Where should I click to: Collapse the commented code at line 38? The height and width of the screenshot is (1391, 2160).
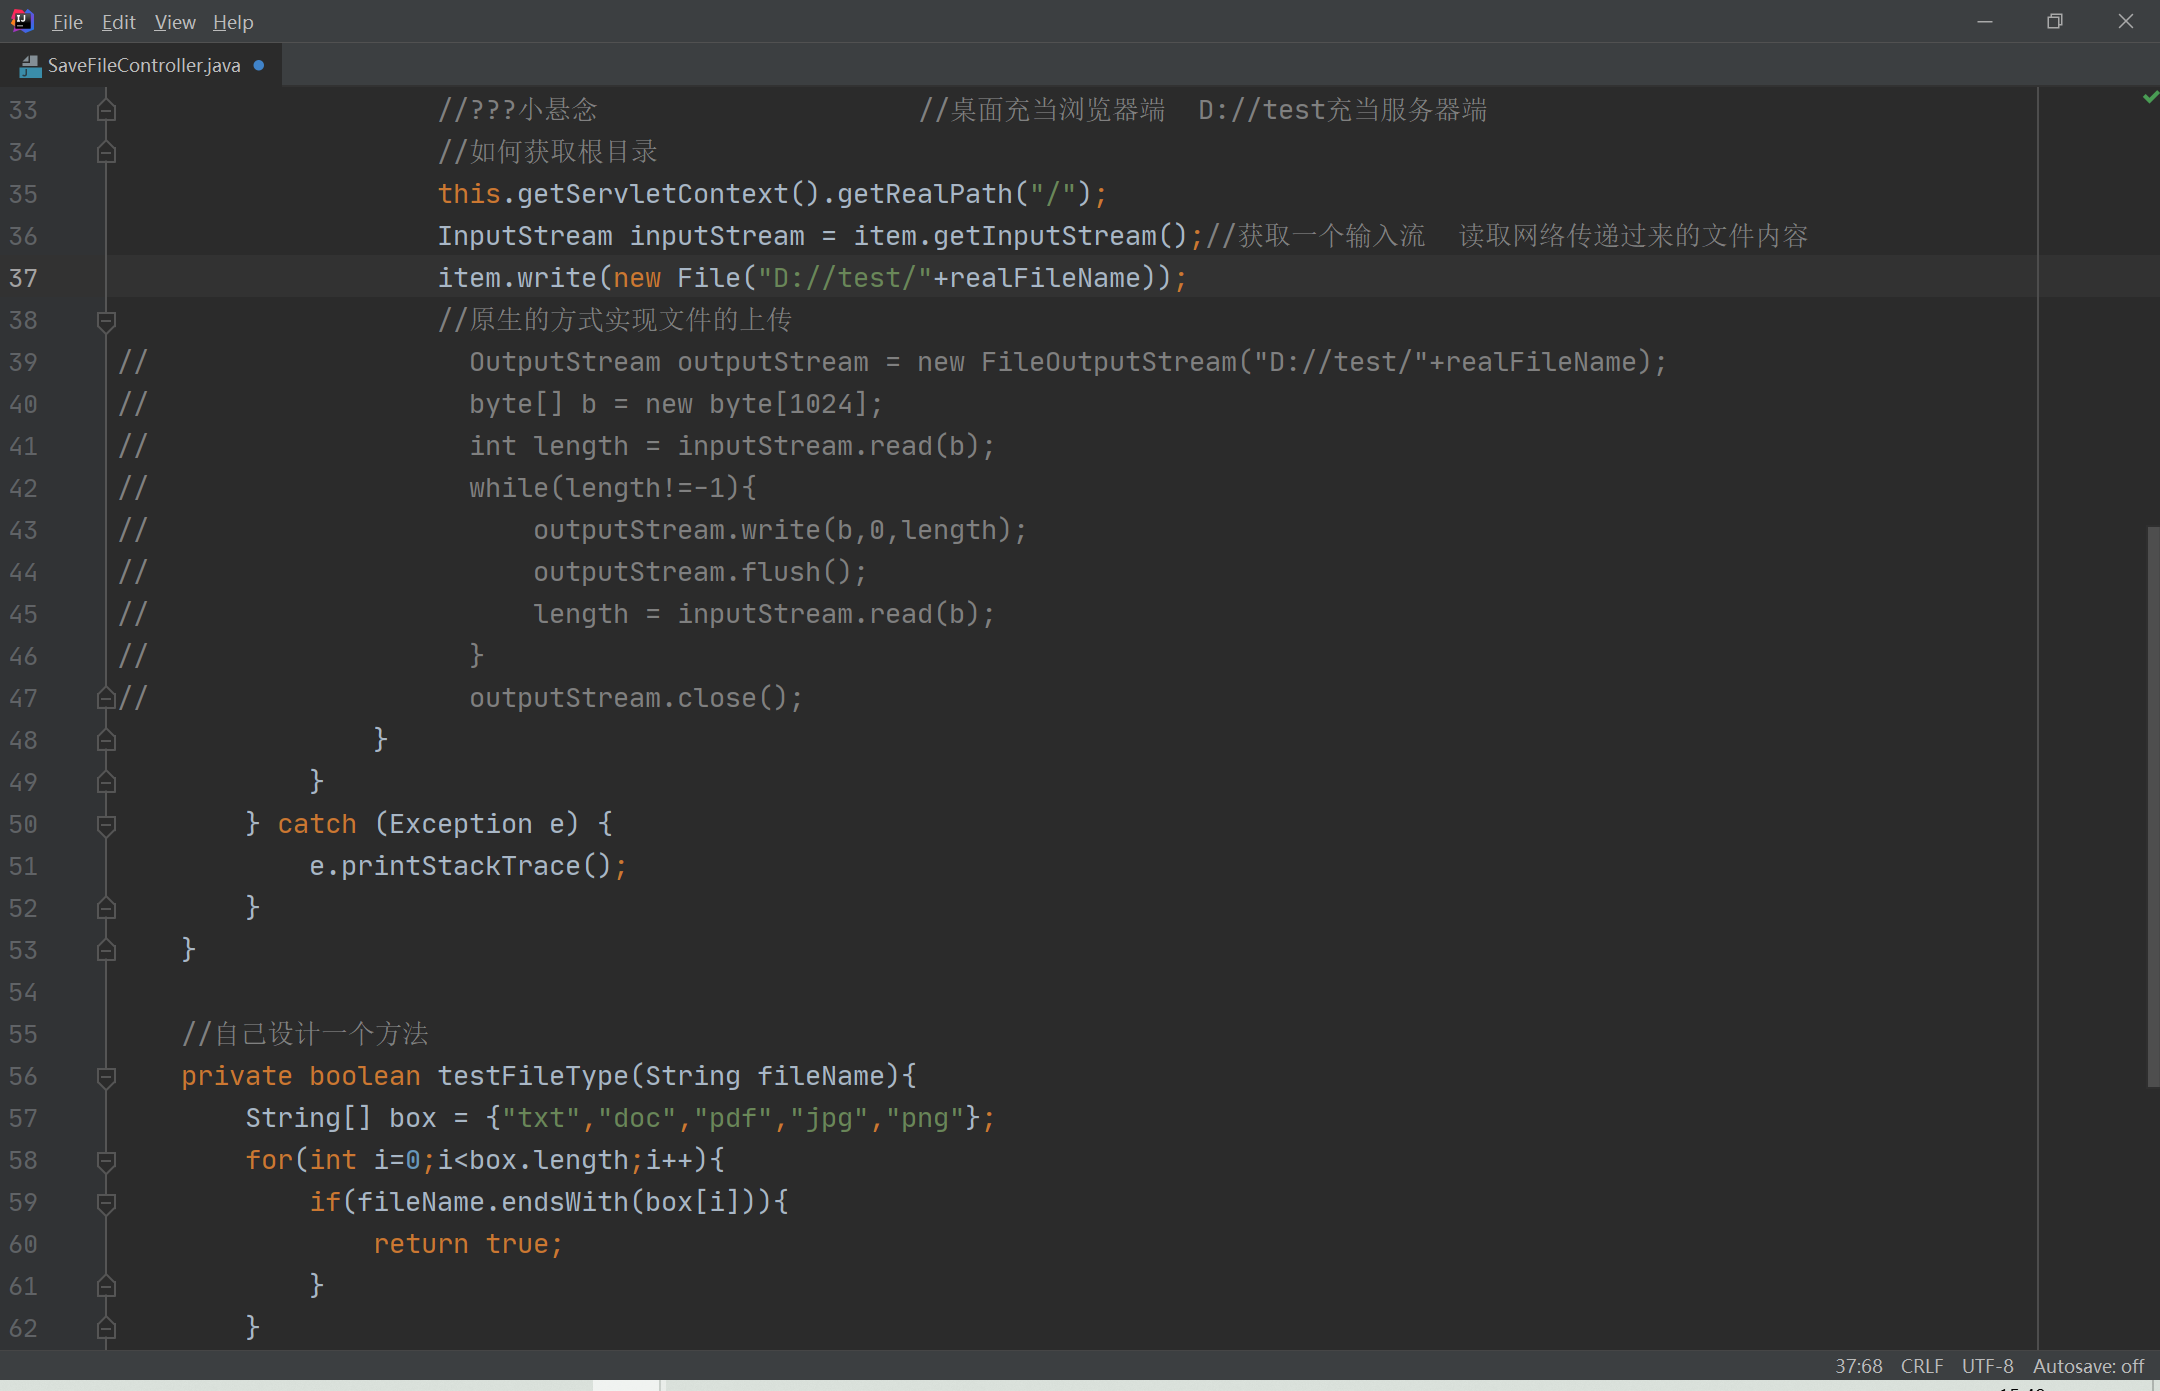(106, 320)
